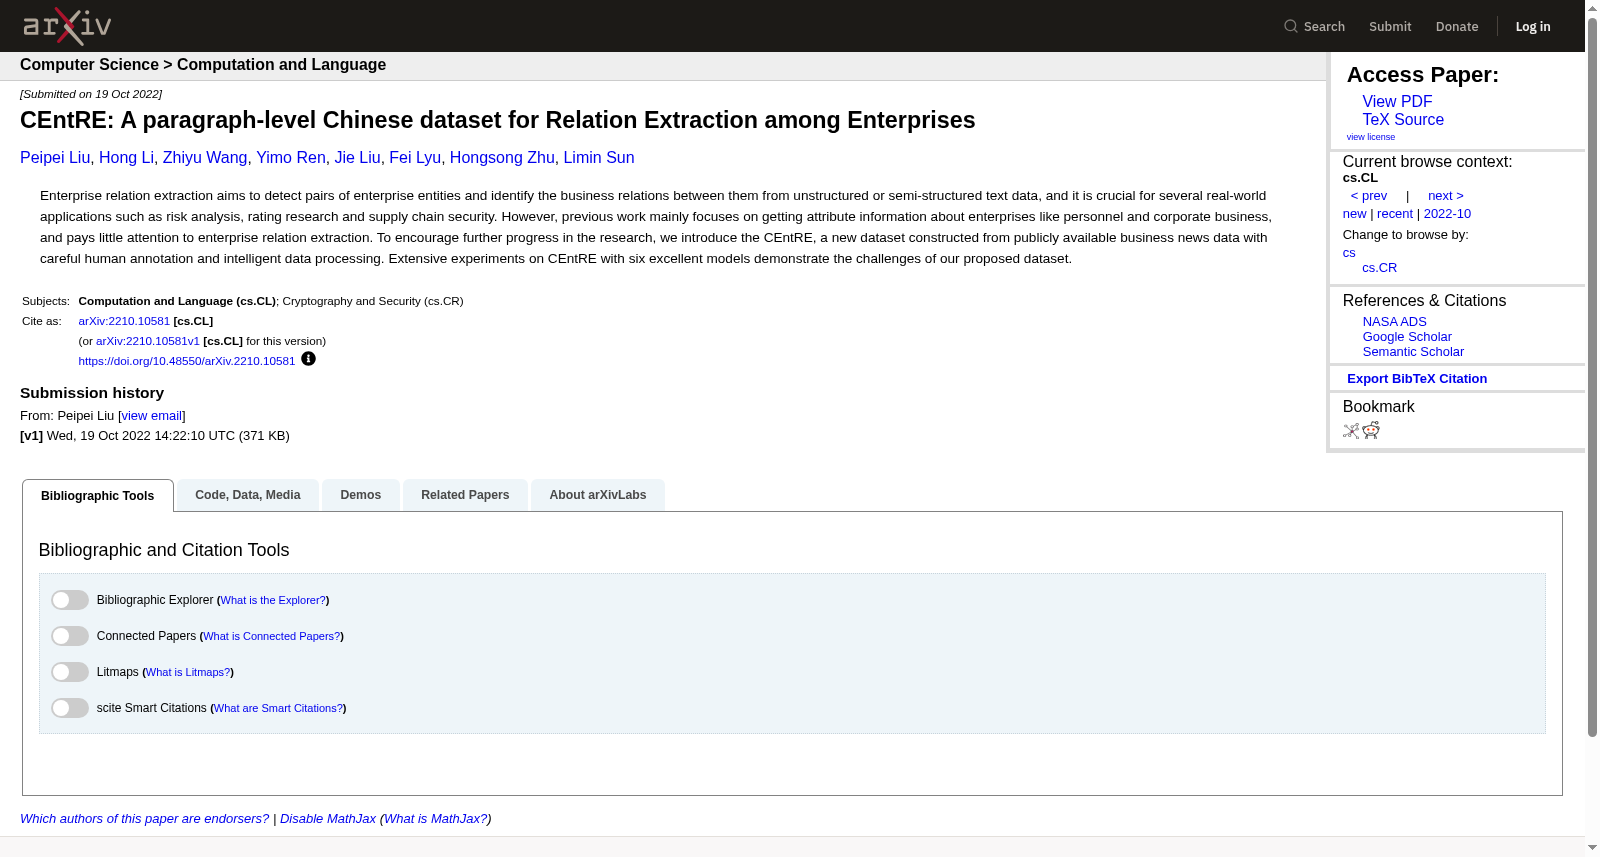The height and width of the screenshot is (857, 1600).
Task: Open recent listings link
Action: pos(1395,214)
